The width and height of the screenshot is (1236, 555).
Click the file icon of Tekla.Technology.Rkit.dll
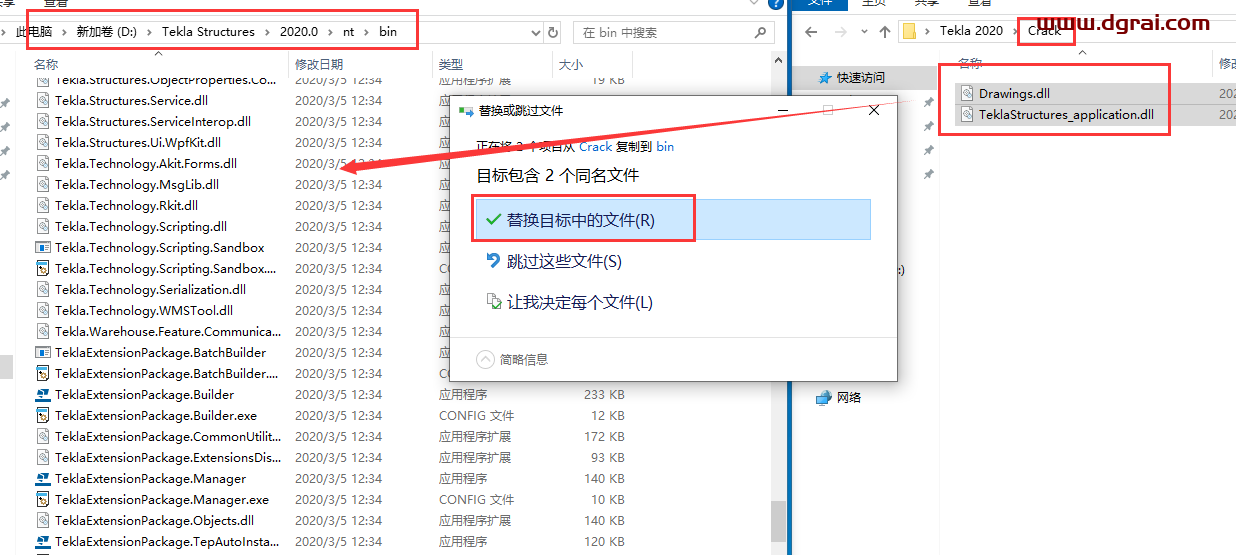tap(43, 205)
